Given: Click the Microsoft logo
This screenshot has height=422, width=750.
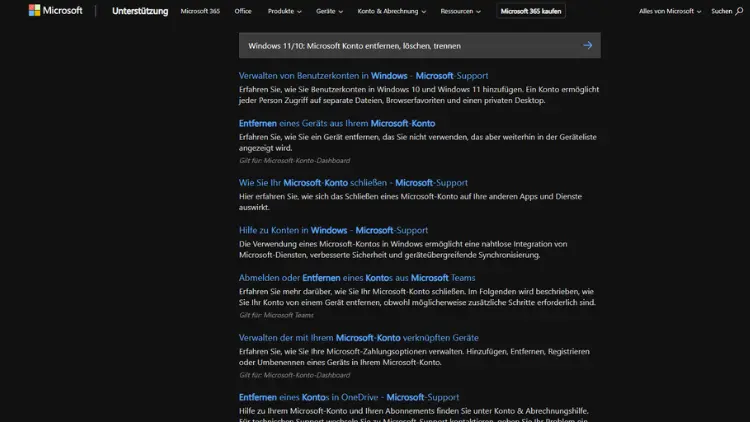Looking at the screenshot, I should [55, 11].
